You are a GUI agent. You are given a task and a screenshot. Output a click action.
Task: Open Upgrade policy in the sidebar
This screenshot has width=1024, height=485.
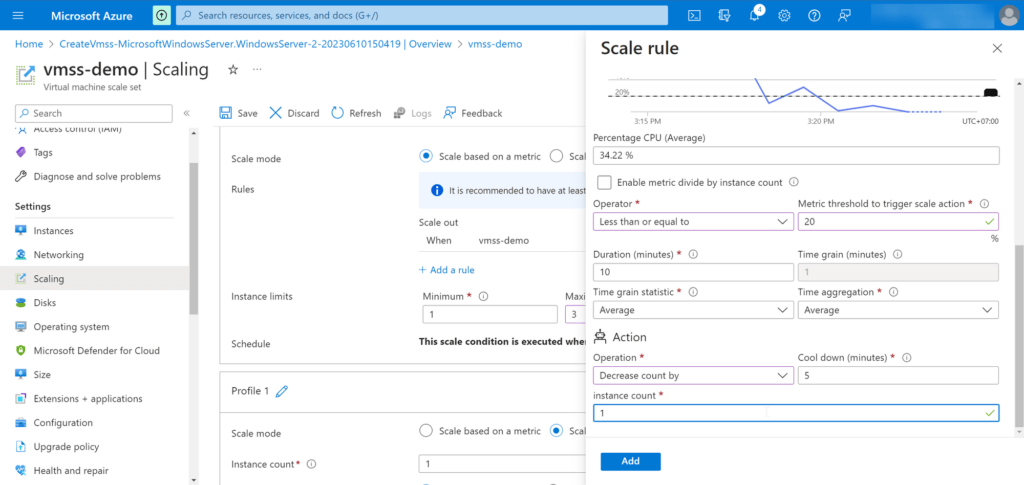click(66, 446)
